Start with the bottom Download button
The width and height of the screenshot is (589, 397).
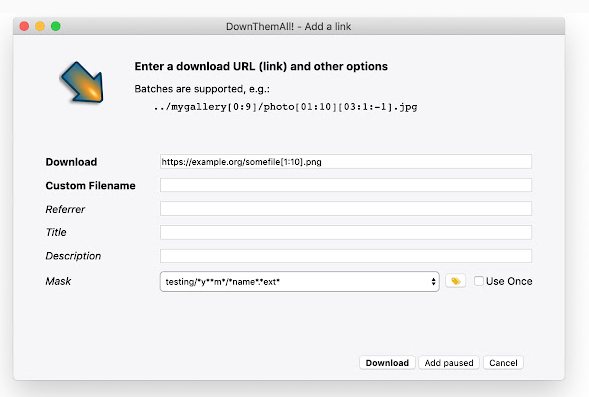point(387,363)
